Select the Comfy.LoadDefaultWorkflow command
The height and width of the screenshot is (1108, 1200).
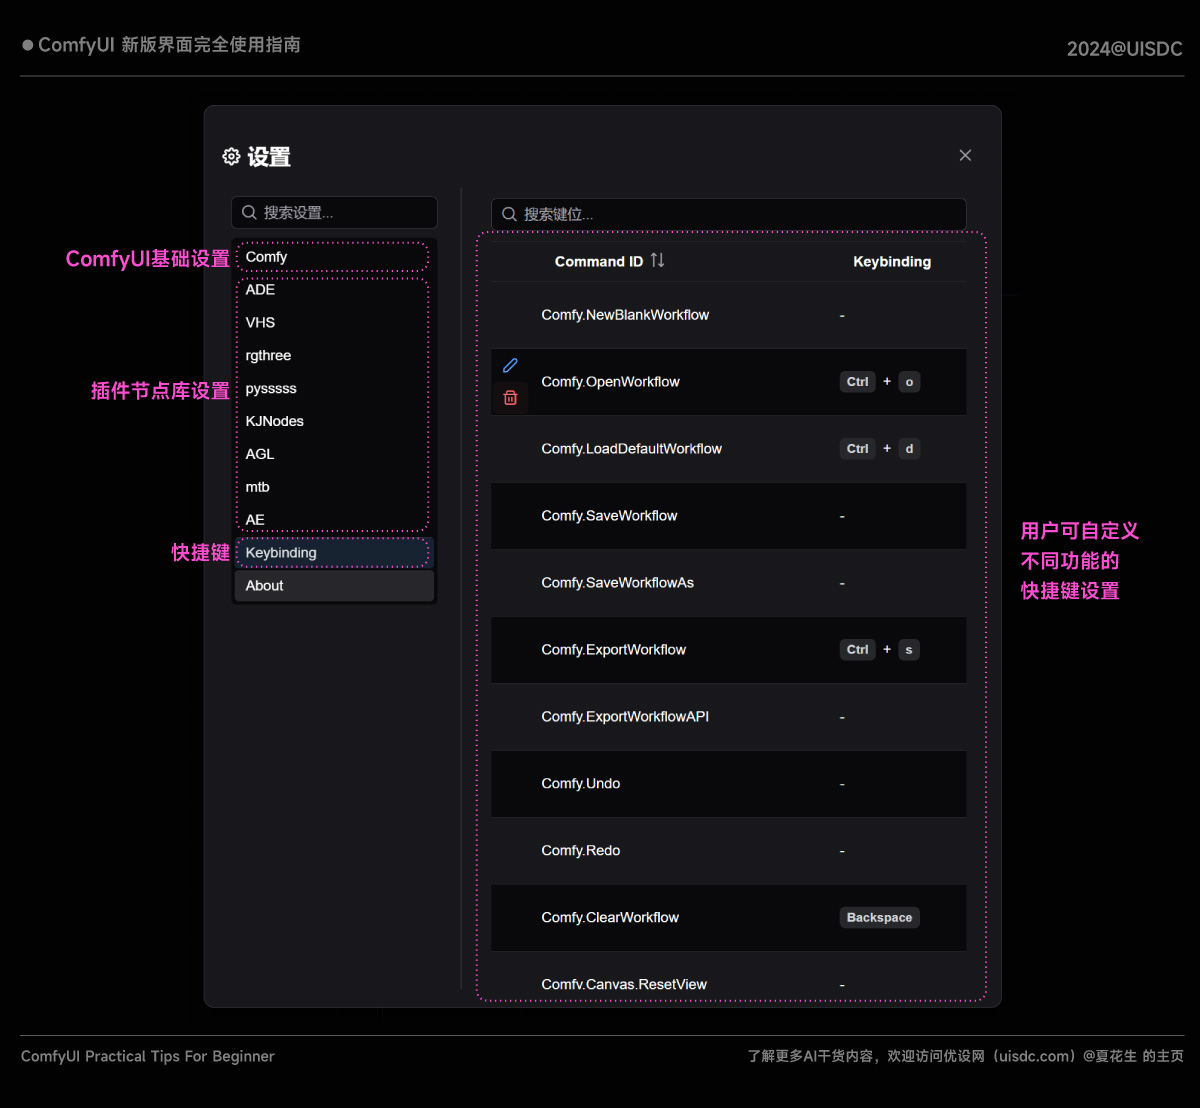(x=728, y=449)
